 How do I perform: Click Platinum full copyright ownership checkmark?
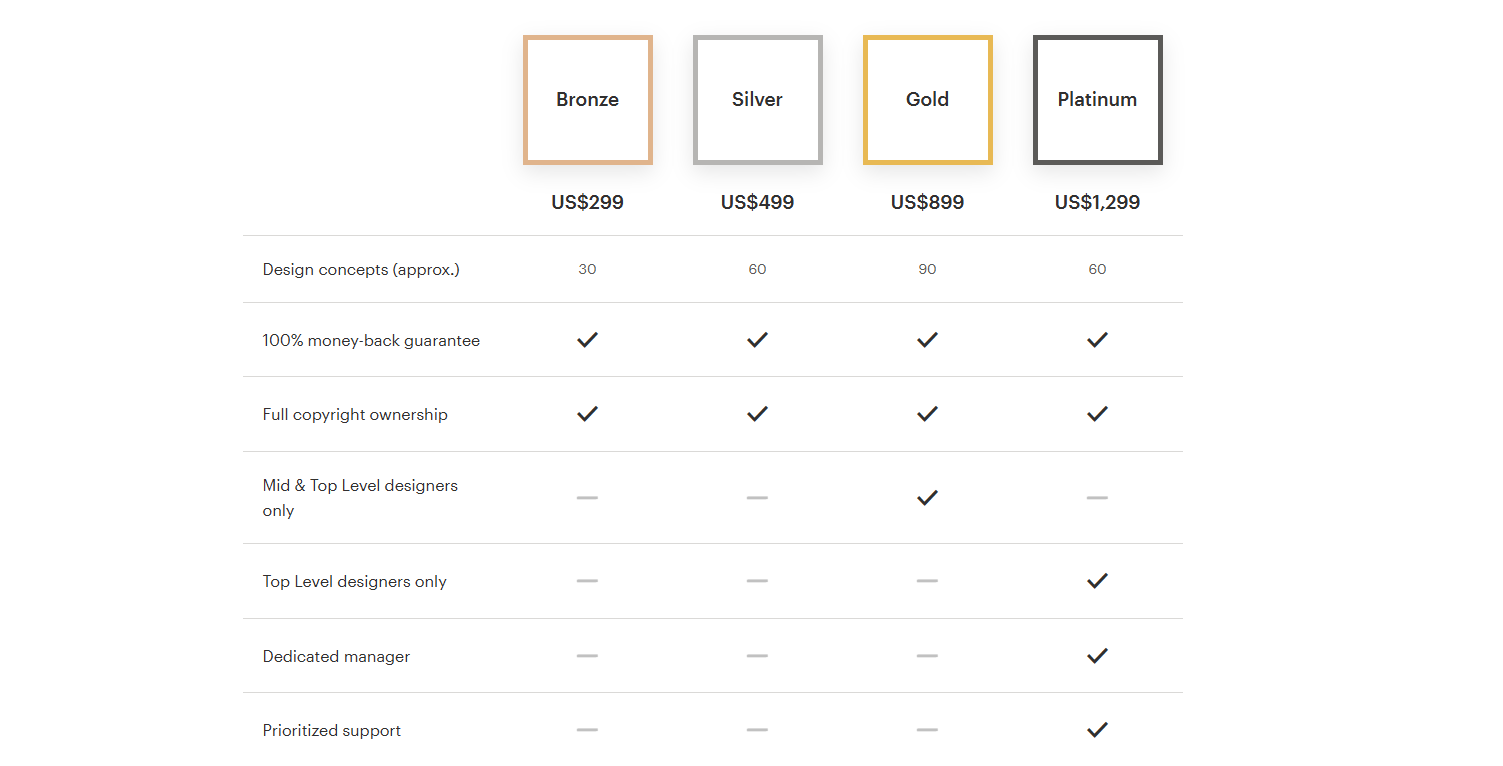[1097, 414]
